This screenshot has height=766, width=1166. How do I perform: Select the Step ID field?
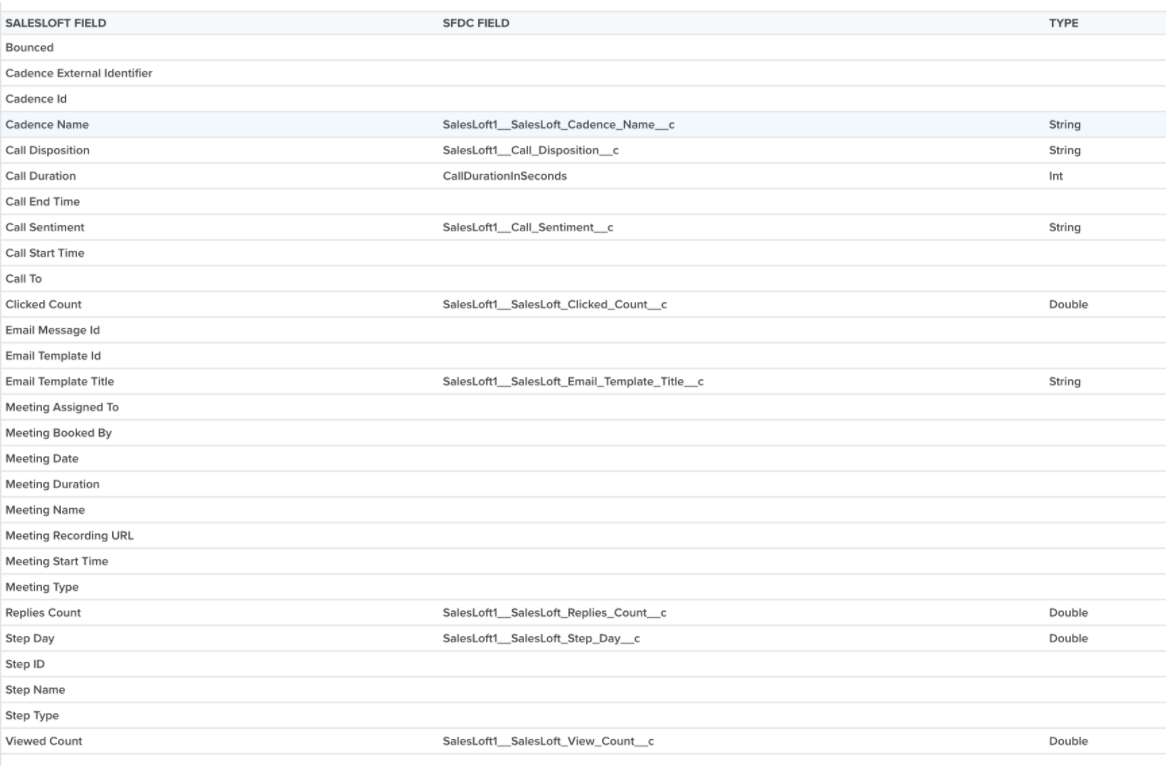(x=25, y=664)
